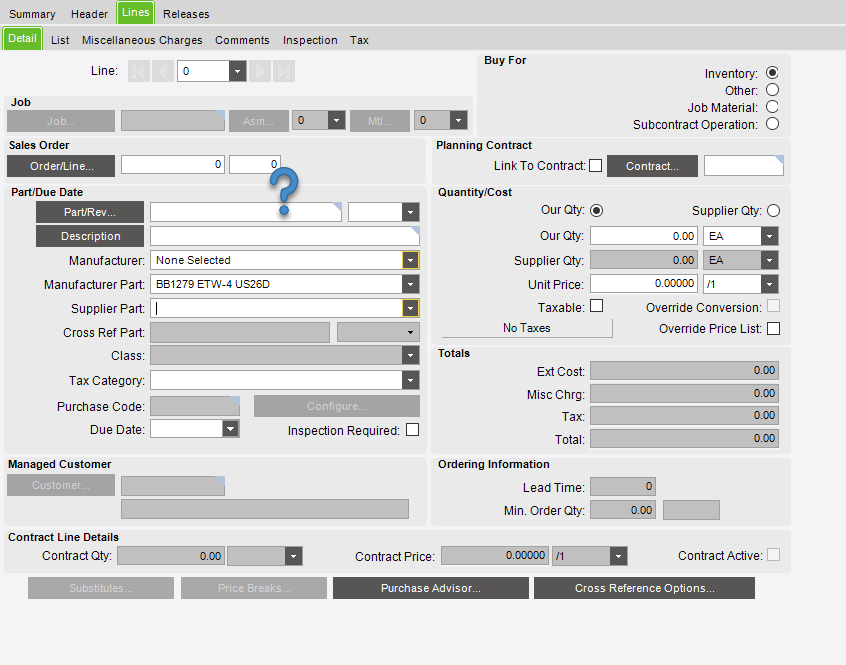Screen dimensions: 846x665
Task: Choose Our Qty radio option
Action: click(x=596, y=210)
